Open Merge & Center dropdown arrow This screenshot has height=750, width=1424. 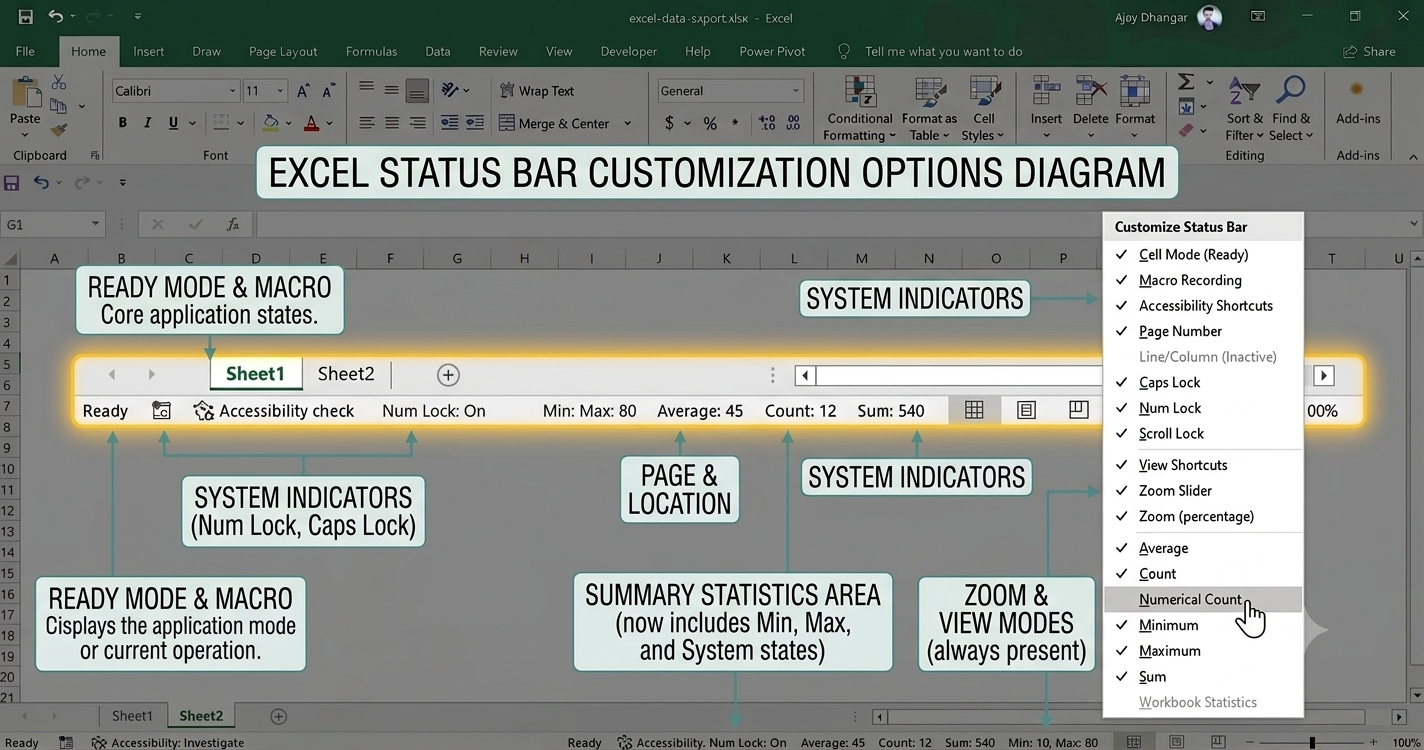pos(627,123)
